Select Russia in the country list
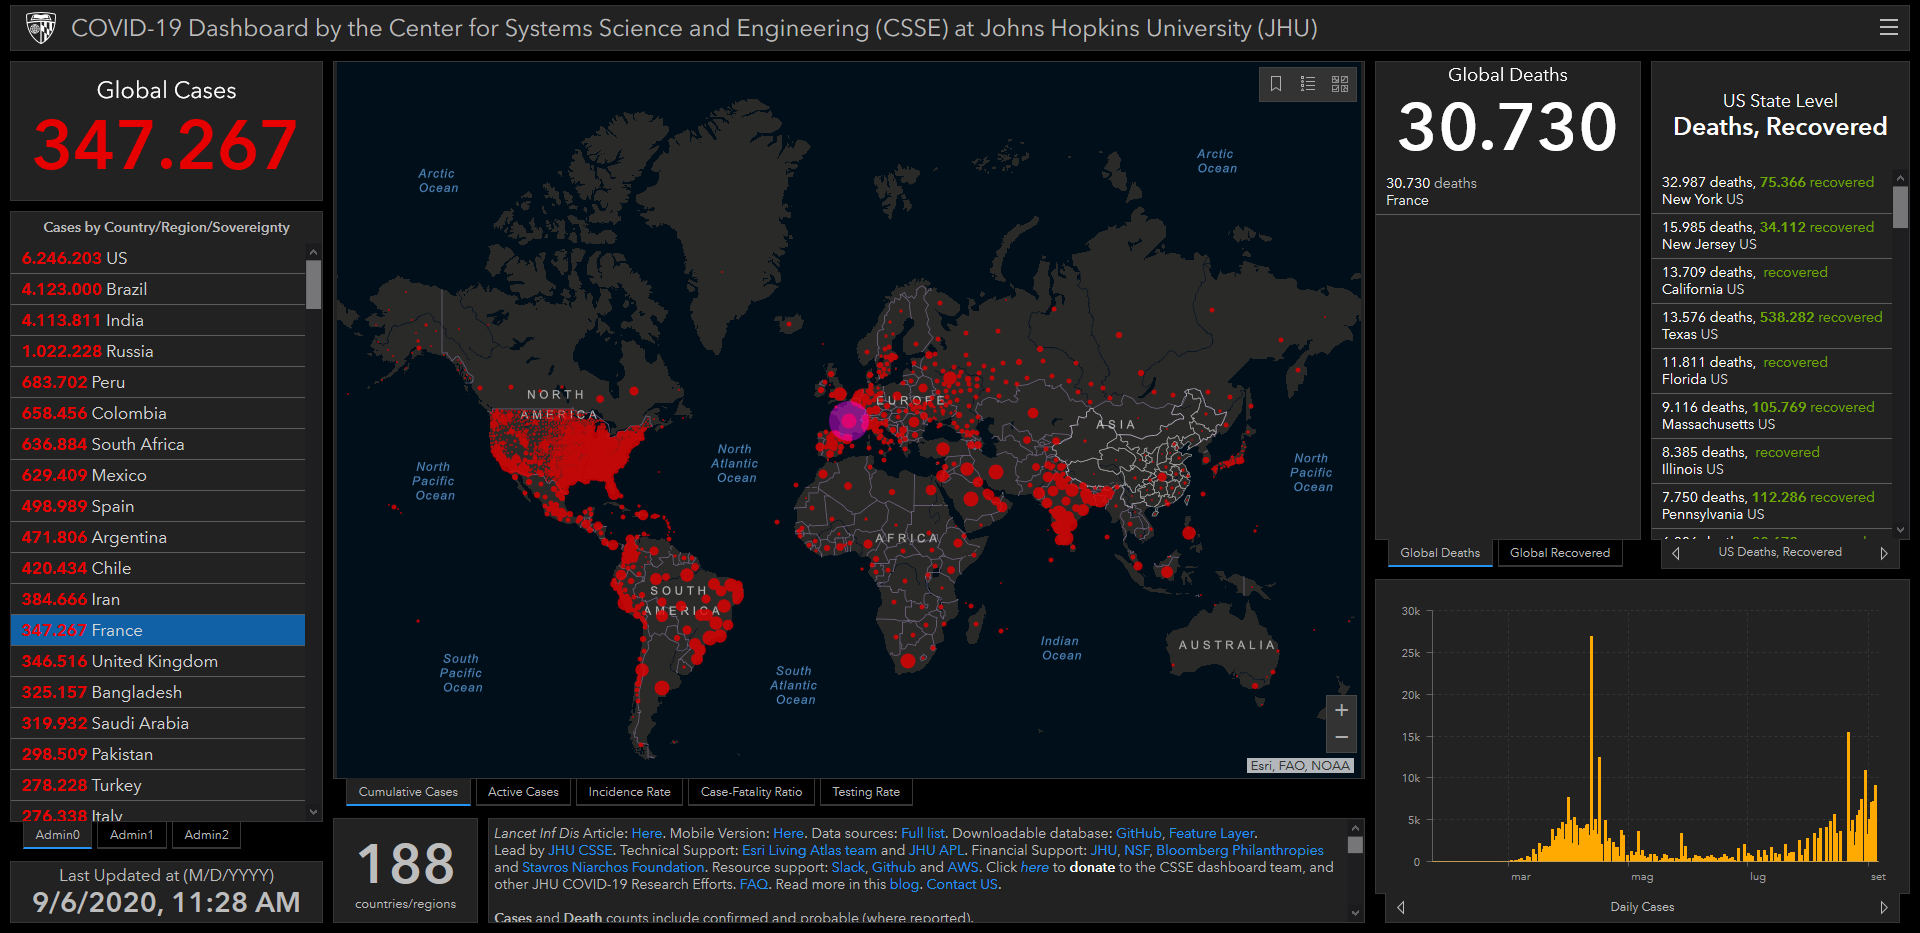This screenshot has width=1920, height=933. pyautogui.click(x=158, y=351)
